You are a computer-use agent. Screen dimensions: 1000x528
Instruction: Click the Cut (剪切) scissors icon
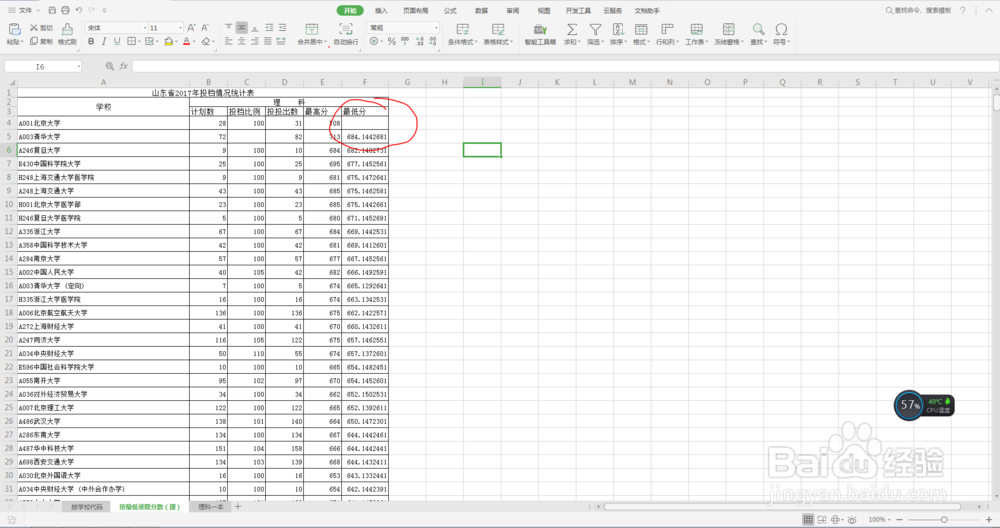point(33,28)
